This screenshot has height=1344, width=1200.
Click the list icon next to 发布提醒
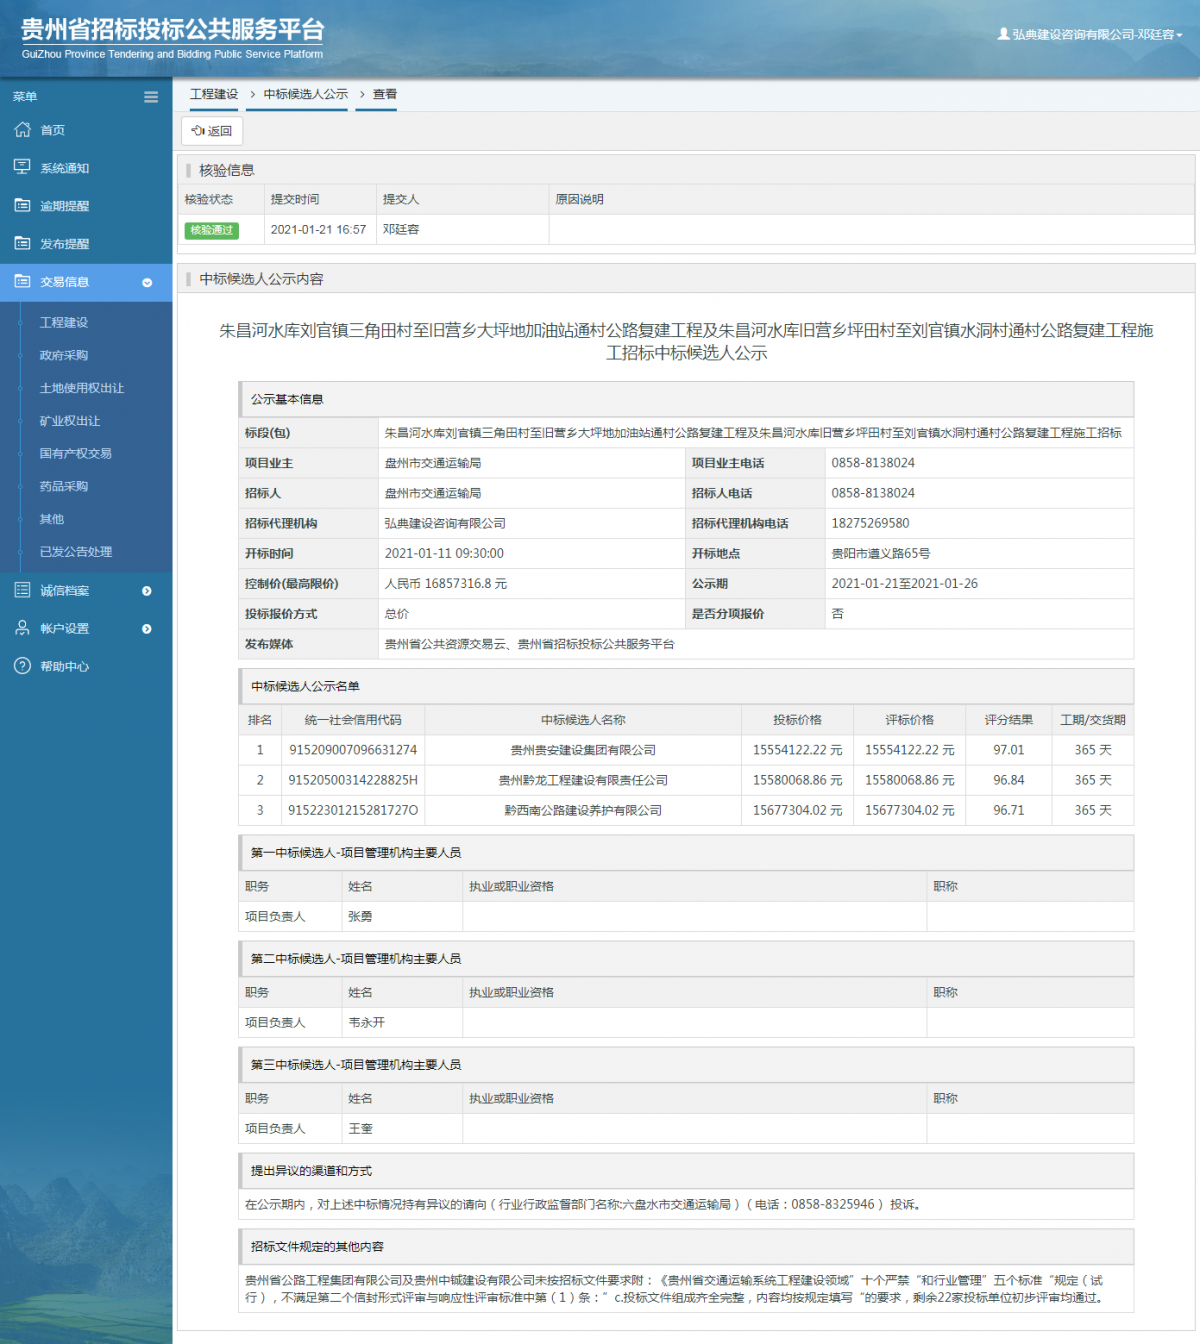click(x=22, y=243)
